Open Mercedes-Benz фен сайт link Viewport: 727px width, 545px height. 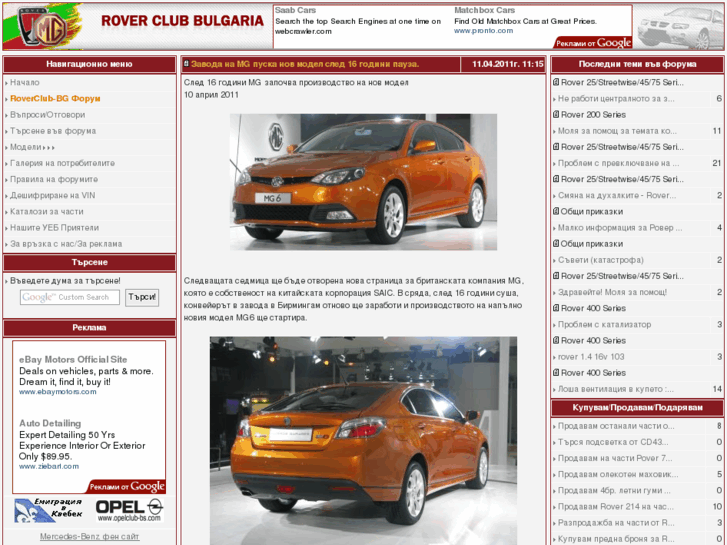89,537
